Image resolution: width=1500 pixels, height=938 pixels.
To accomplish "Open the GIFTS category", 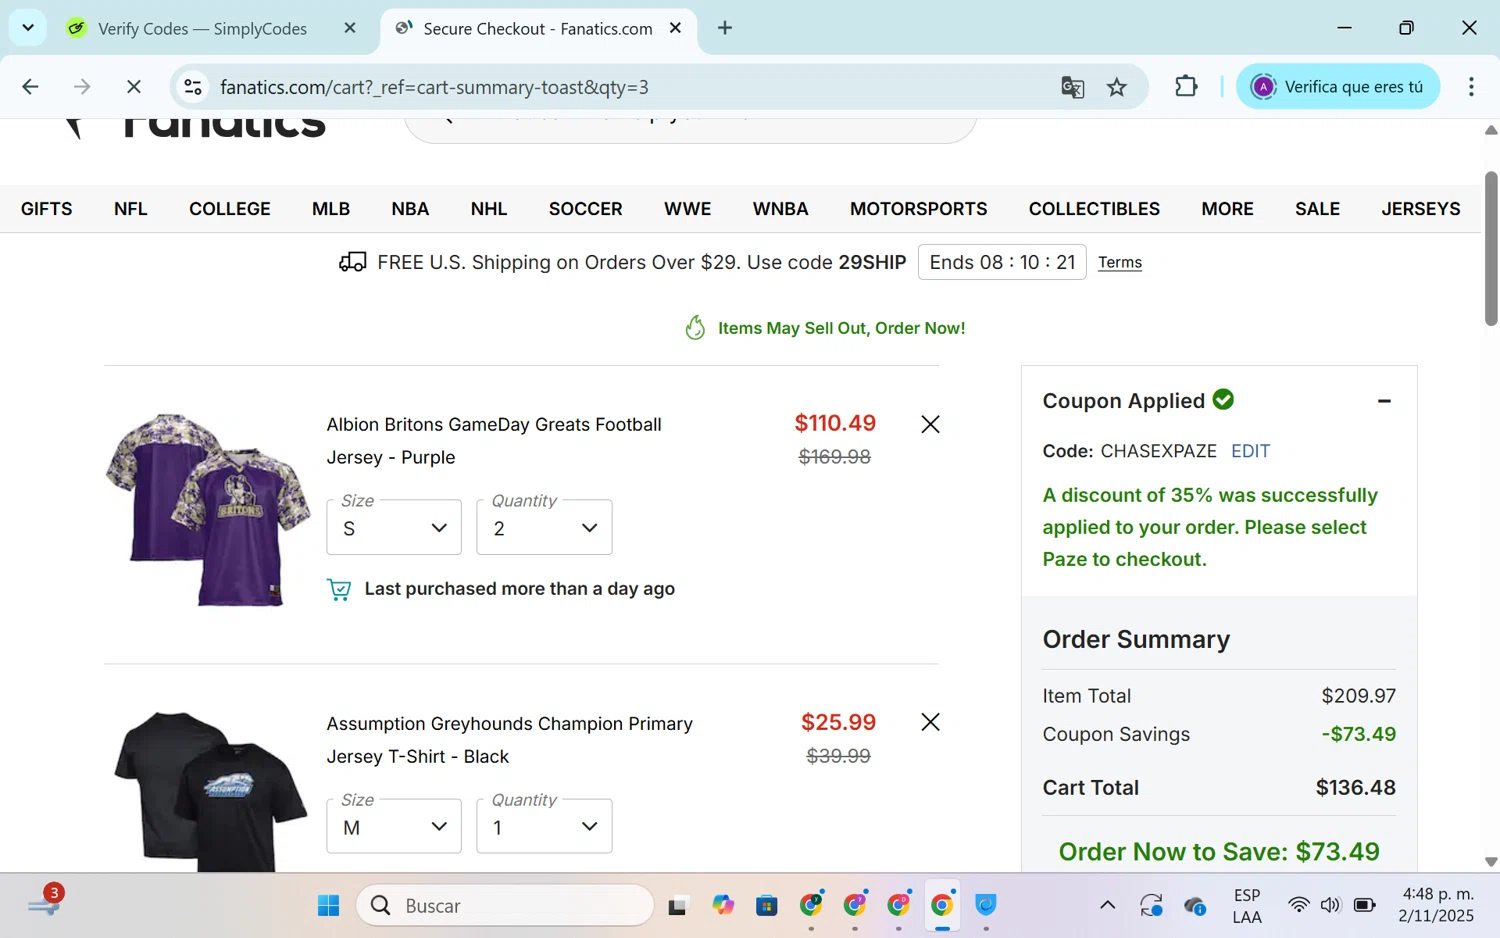I will click(x=46, y=209).
